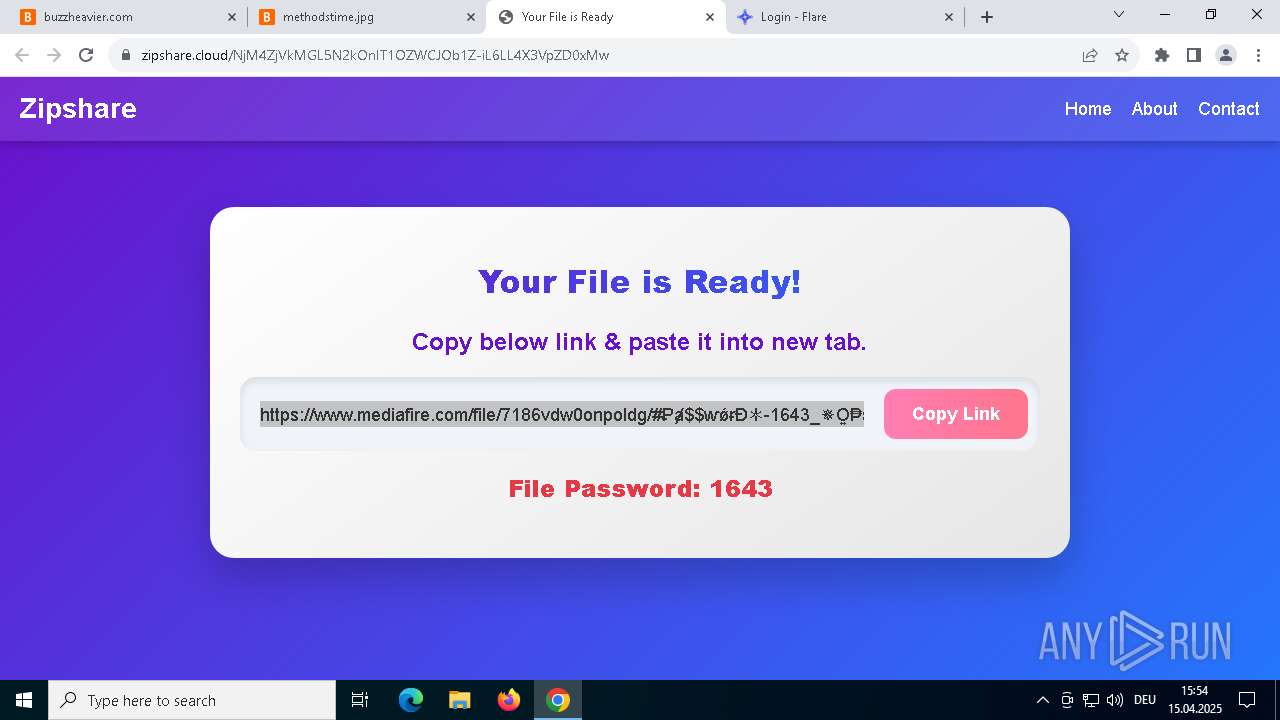Click the mediafire link text field
Screen dimensions: 1280x720
coord(562,414)
